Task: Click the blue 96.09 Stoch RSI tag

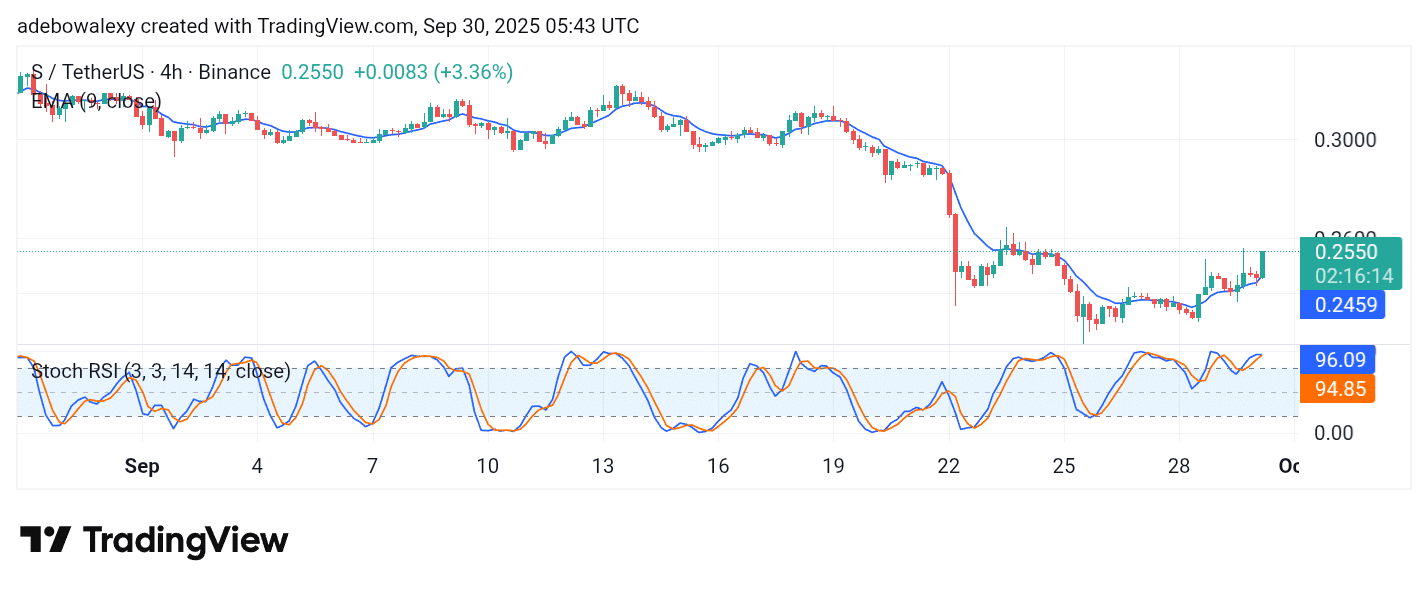Action: 1340,359
